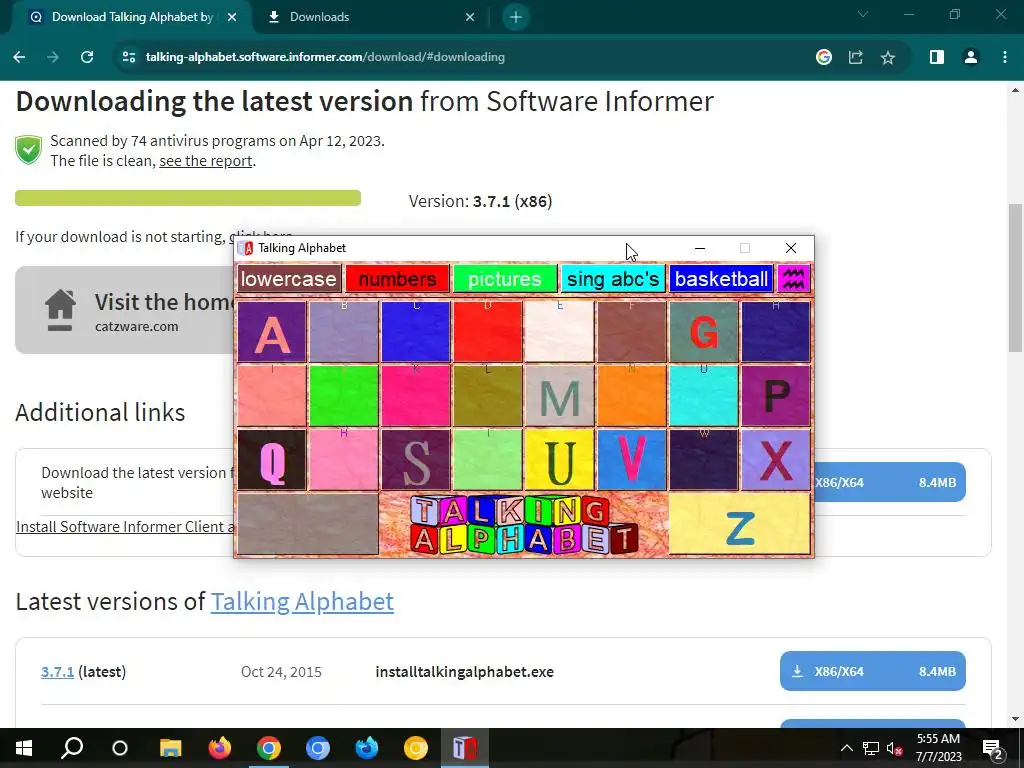Open the notification center
This screenshot has height=768, width=1024.
(x=992, y=749)
